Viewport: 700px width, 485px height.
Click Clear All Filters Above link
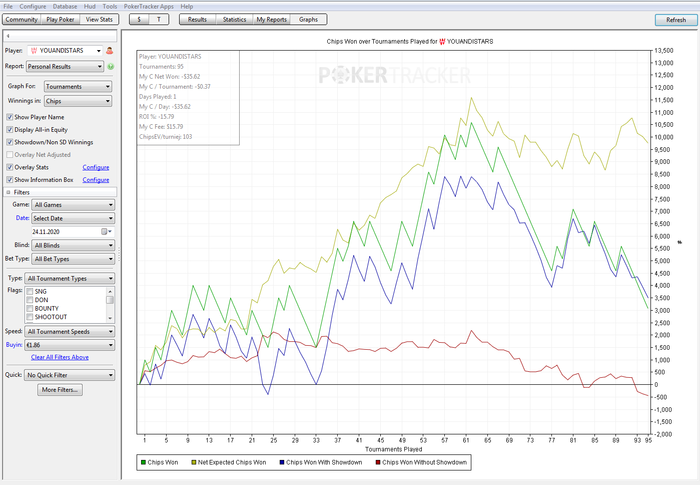61,357
